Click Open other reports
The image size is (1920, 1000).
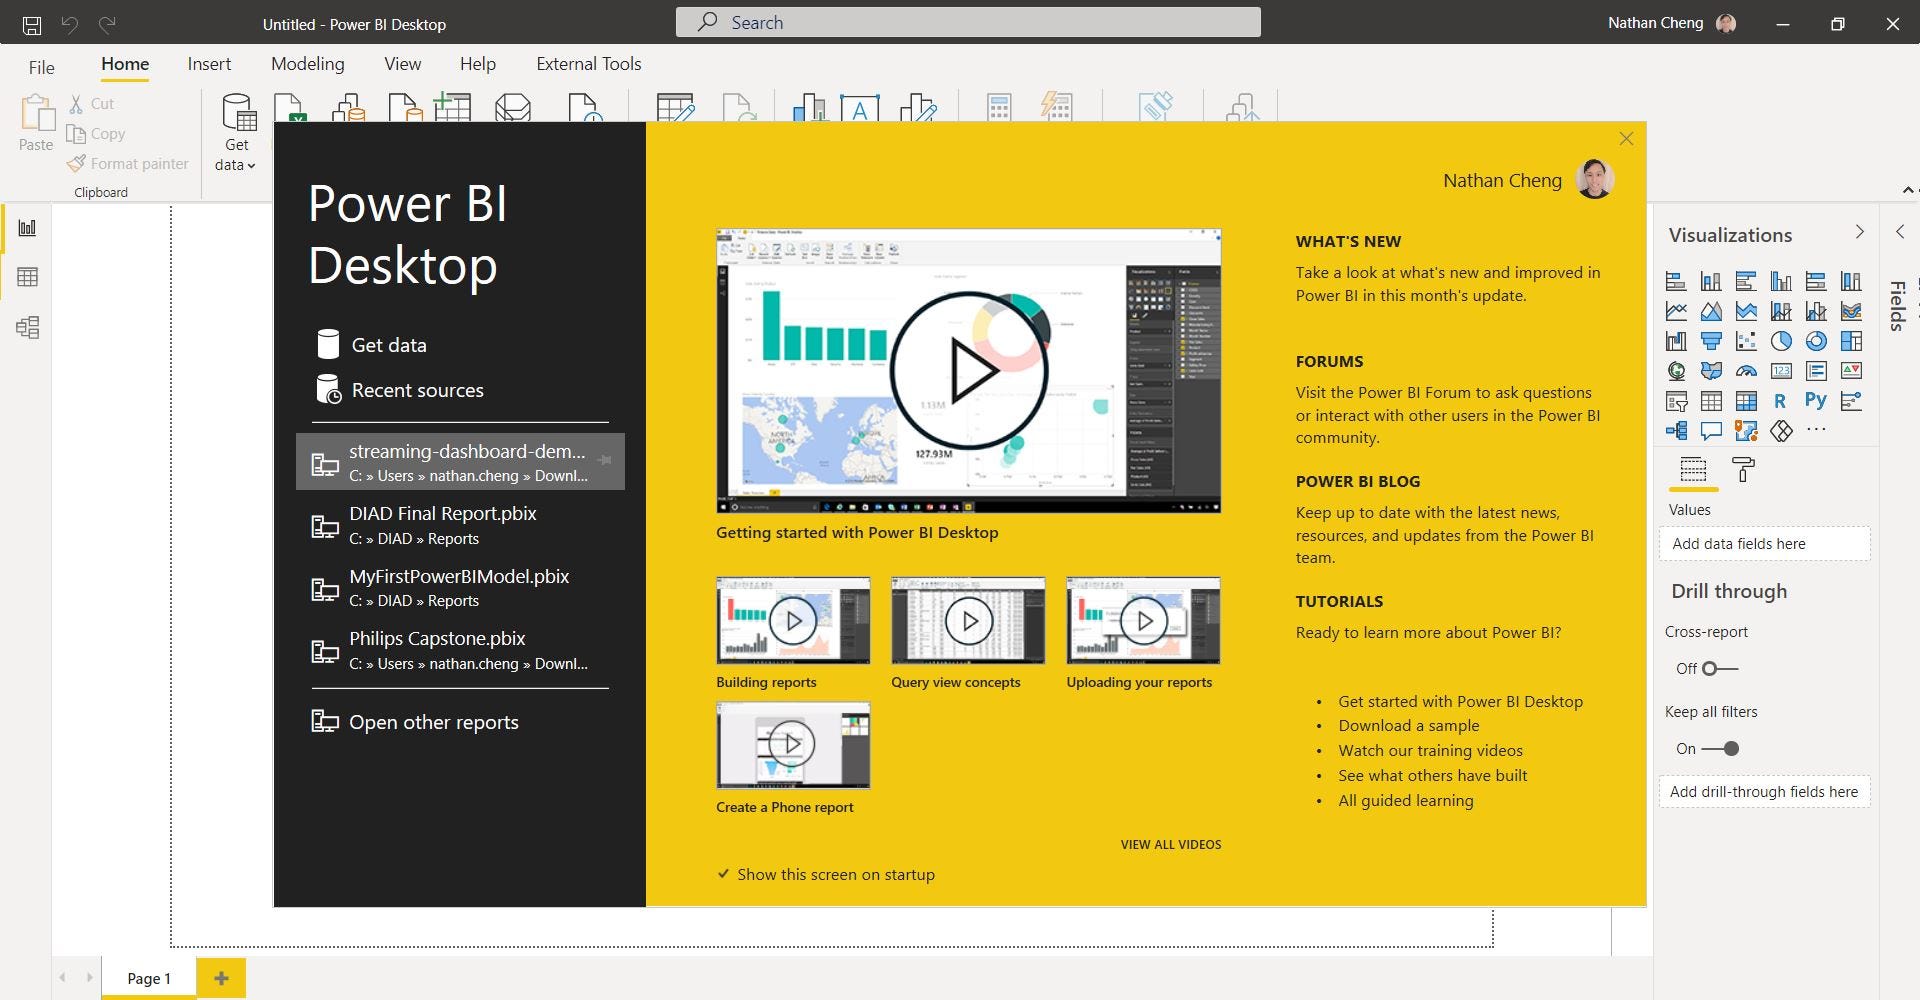[x=433, y=722]
